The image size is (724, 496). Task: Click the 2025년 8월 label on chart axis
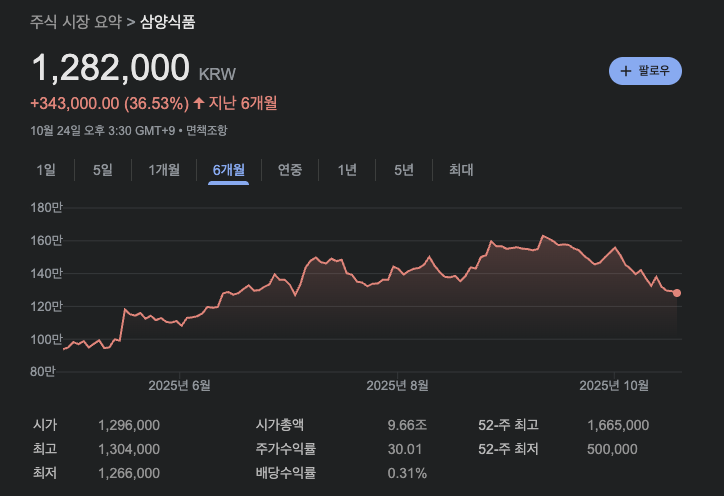[397, 385]
